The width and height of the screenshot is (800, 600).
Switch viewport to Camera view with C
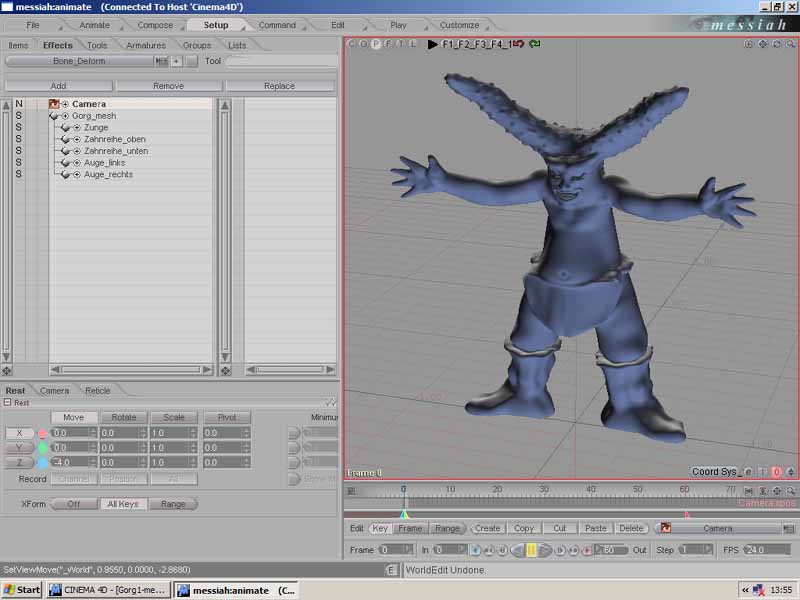tap(351, 44)
